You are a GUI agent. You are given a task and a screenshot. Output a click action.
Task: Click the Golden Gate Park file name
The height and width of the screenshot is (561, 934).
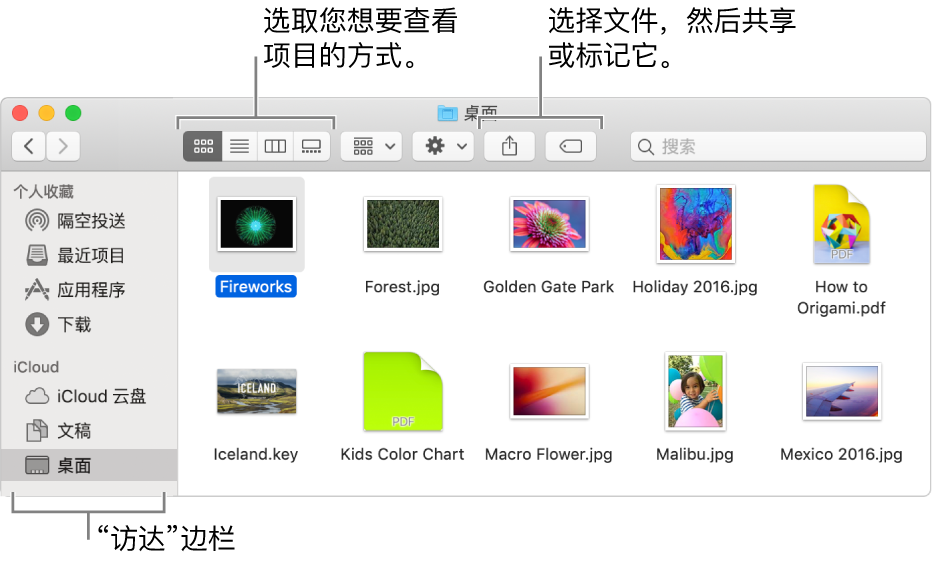pos(549,287)
